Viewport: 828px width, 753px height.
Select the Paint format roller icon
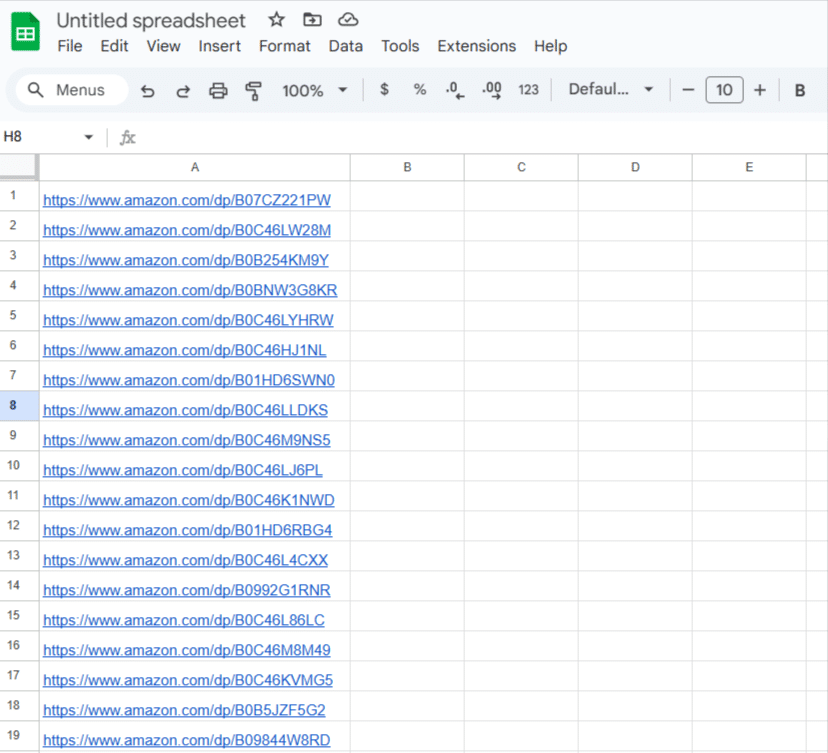pyautogui.click(x=253, y=90)
